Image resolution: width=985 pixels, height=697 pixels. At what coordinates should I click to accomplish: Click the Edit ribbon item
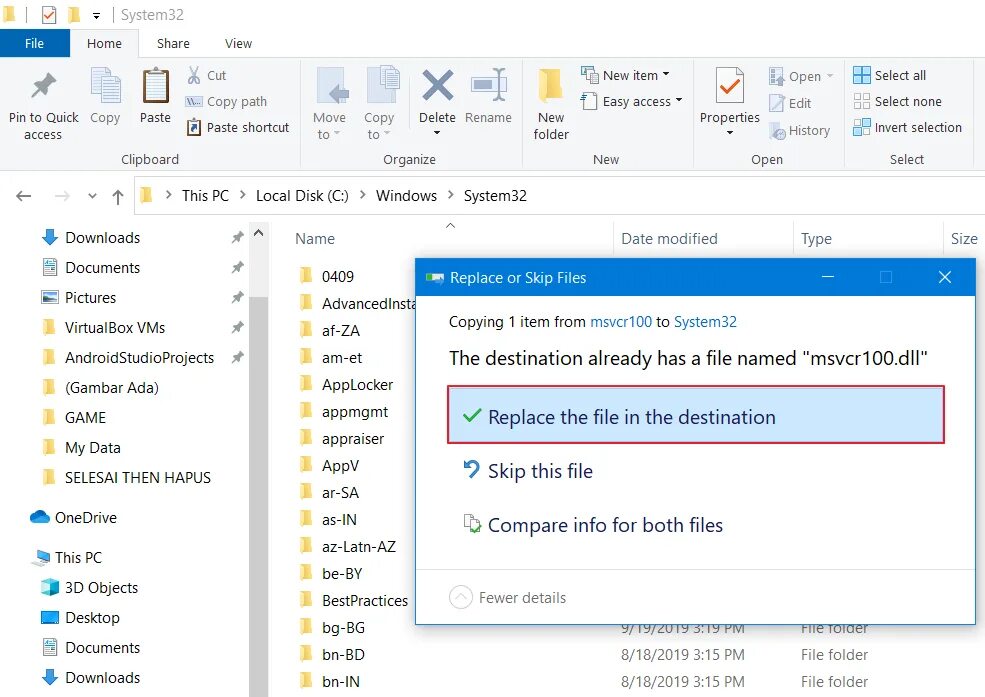point(790,103)
